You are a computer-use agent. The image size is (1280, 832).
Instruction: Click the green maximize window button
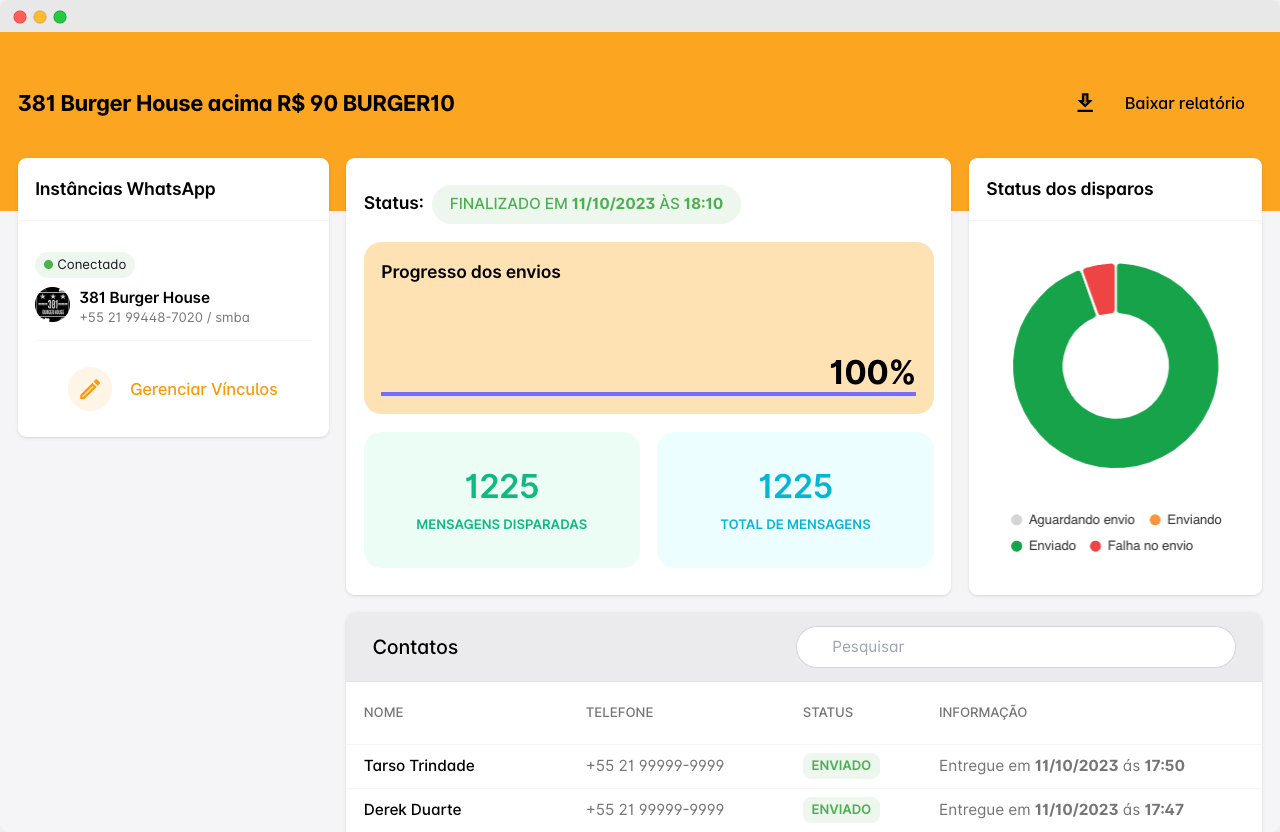point(60,17)
